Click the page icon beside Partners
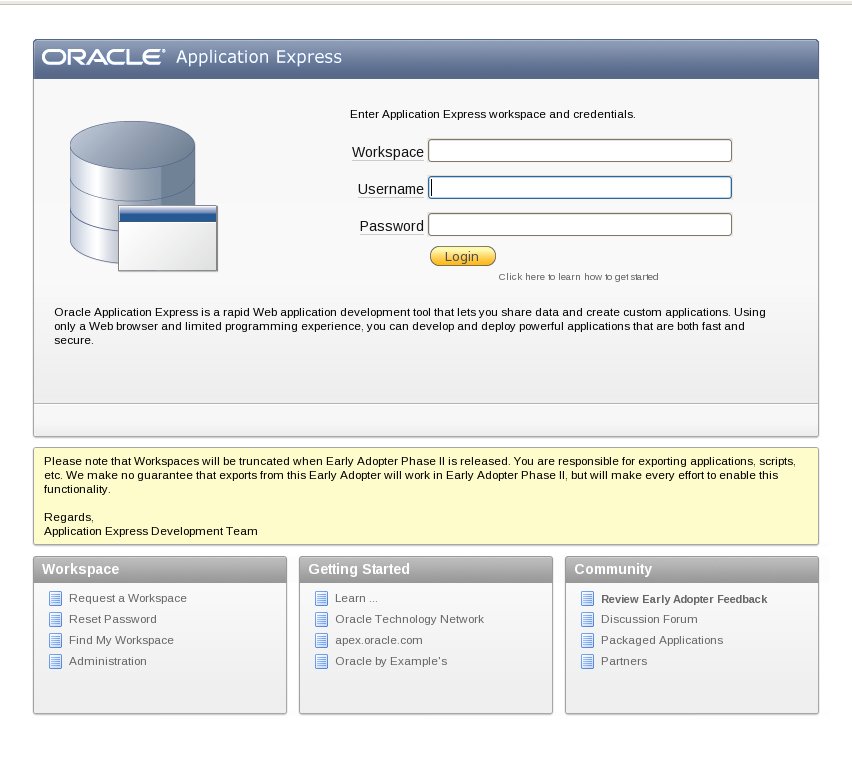The height and width of the screenshot is (758, 852). [587, 661]
